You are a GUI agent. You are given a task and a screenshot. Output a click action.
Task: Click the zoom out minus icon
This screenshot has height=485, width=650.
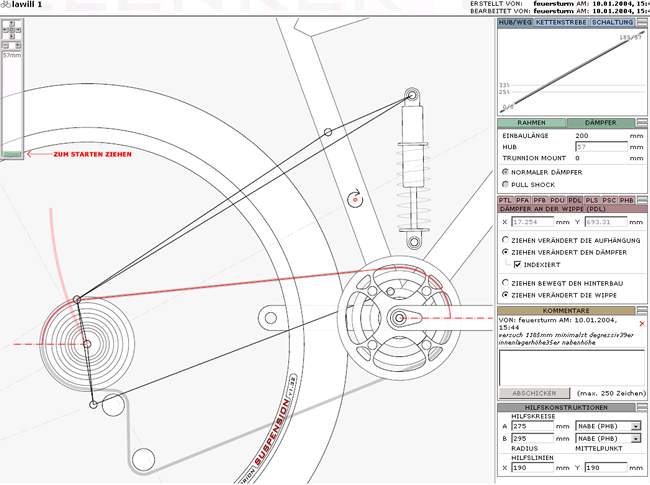tap(5, 45)
